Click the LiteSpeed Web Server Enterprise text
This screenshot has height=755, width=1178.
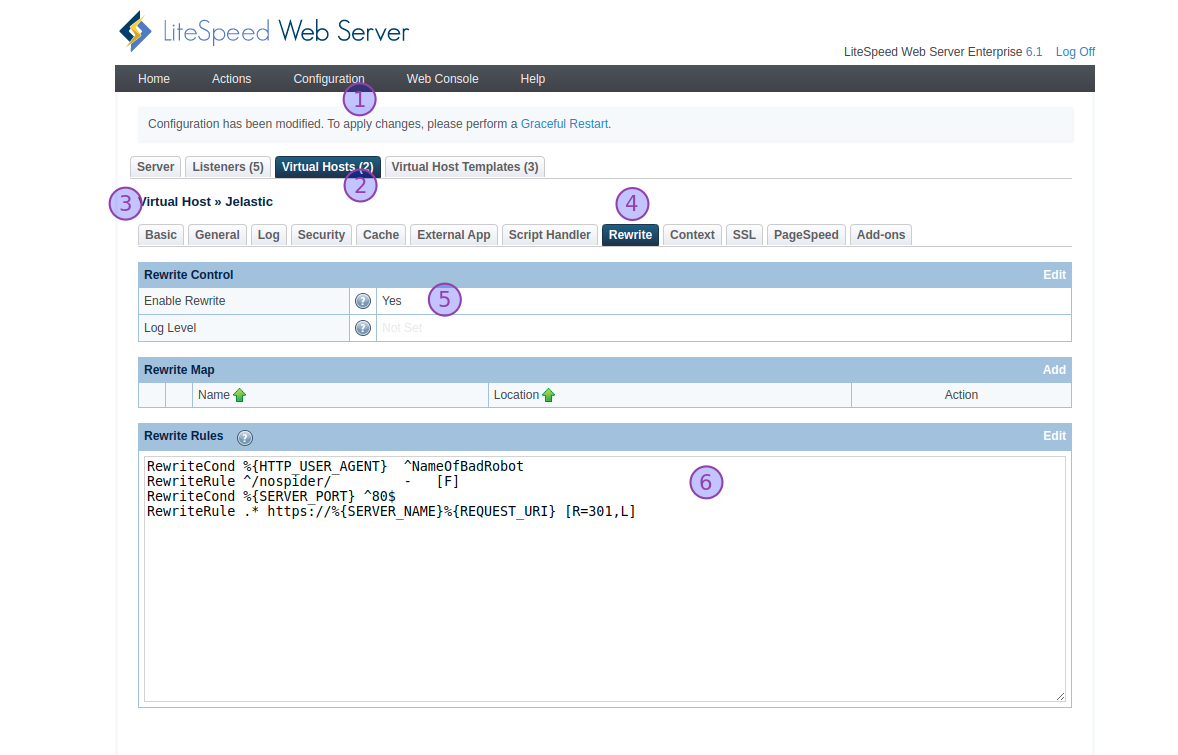click(933, 52)
